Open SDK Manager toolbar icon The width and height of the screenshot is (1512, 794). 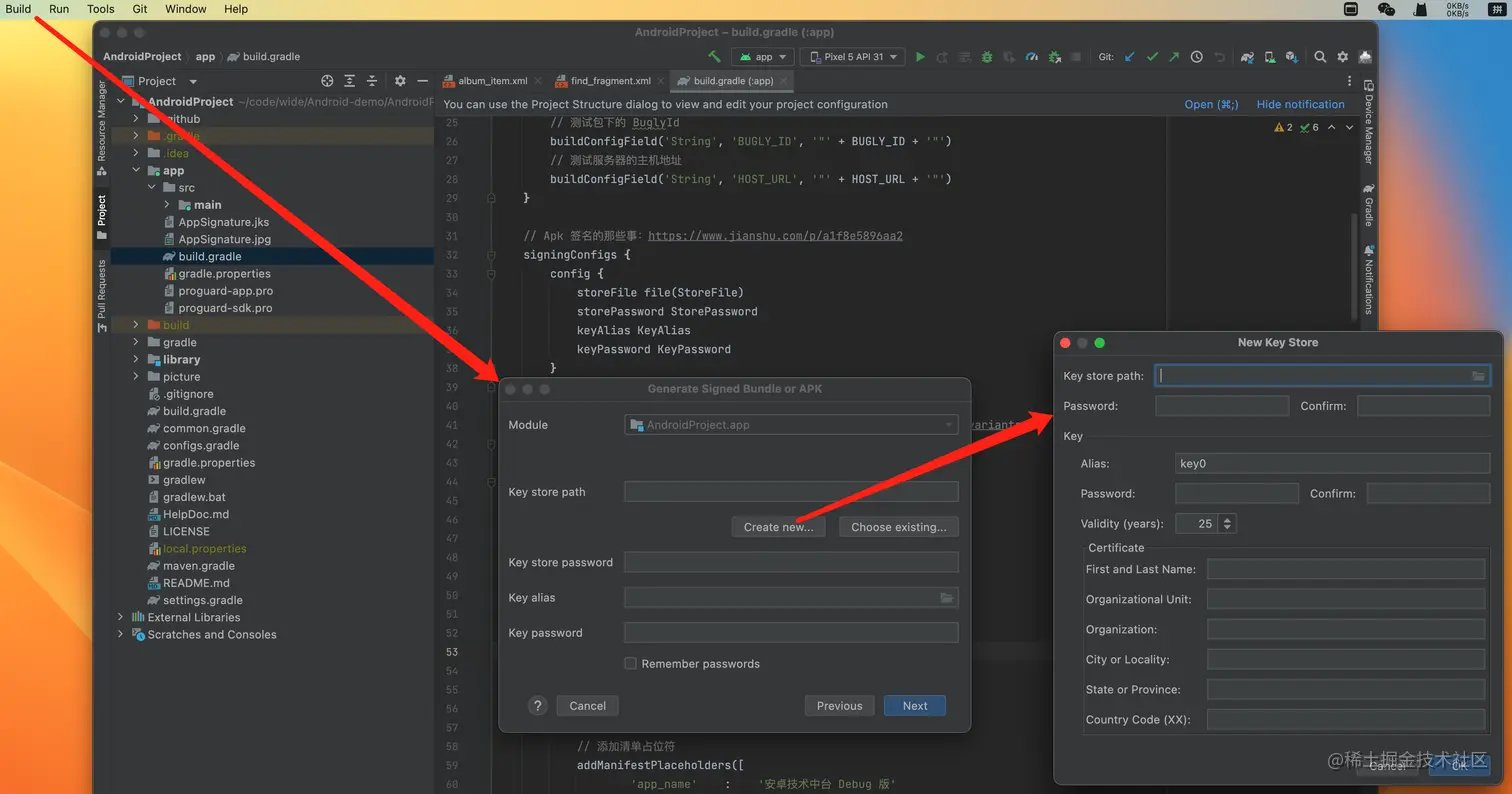pos(1292,57)
